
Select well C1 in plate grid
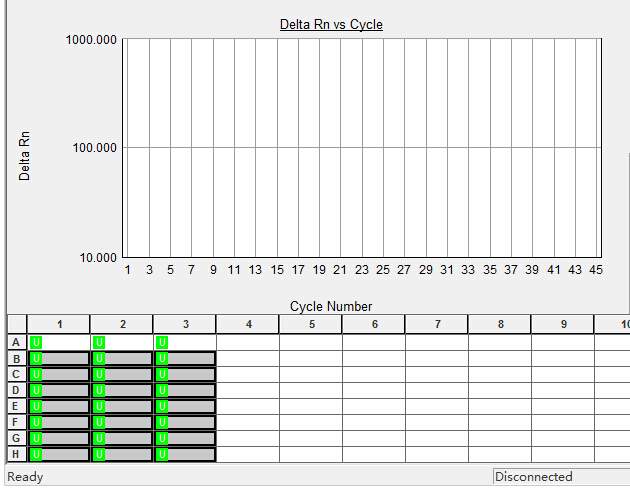tap(59, 374)
